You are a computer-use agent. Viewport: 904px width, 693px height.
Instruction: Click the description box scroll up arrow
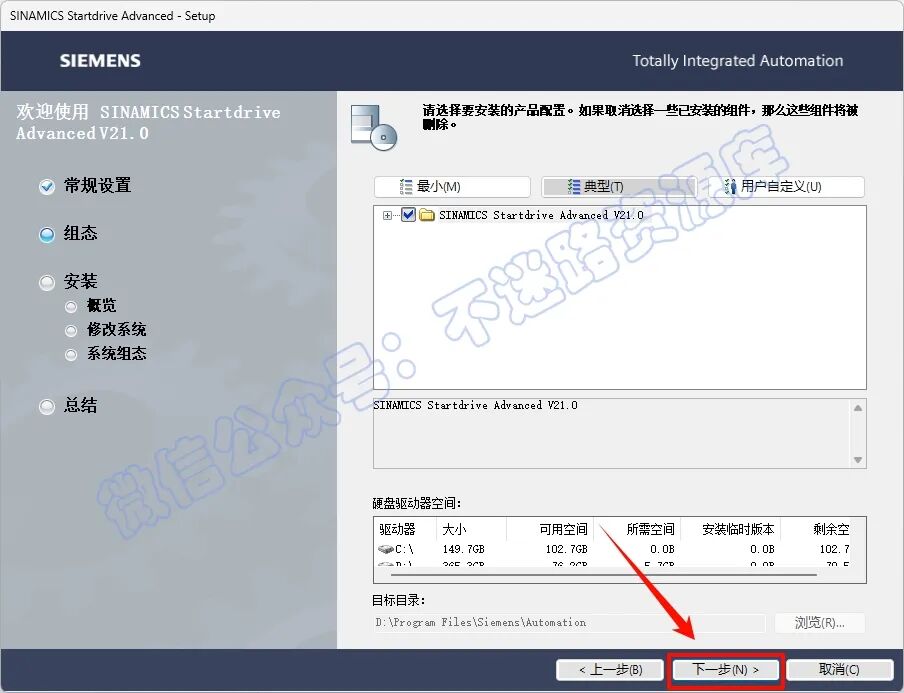pos(858,408)
